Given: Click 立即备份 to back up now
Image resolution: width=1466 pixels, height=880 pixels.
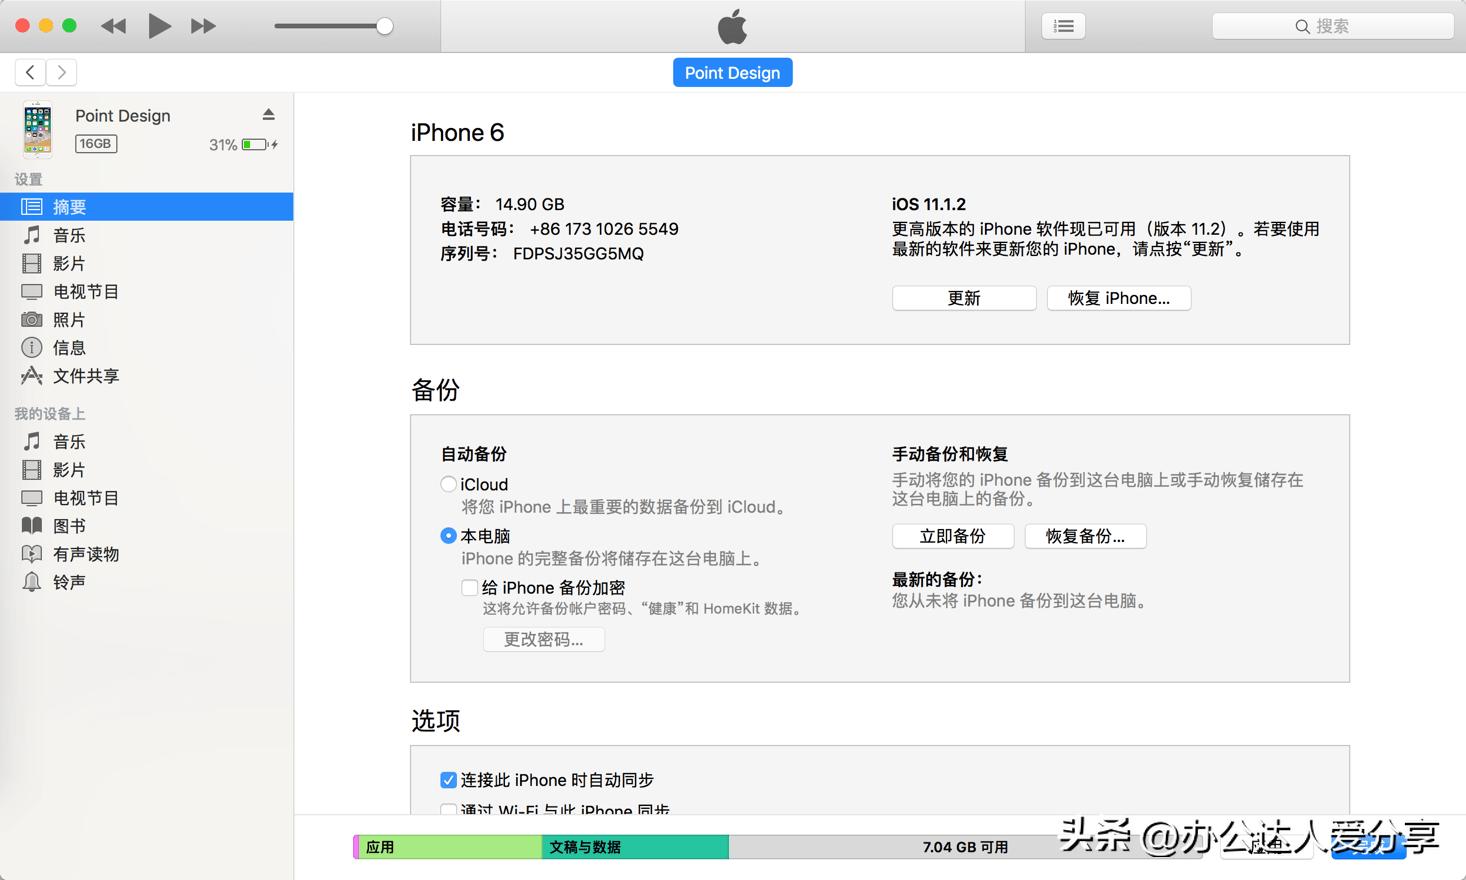Looking at the screenshot, I should 952,536.
